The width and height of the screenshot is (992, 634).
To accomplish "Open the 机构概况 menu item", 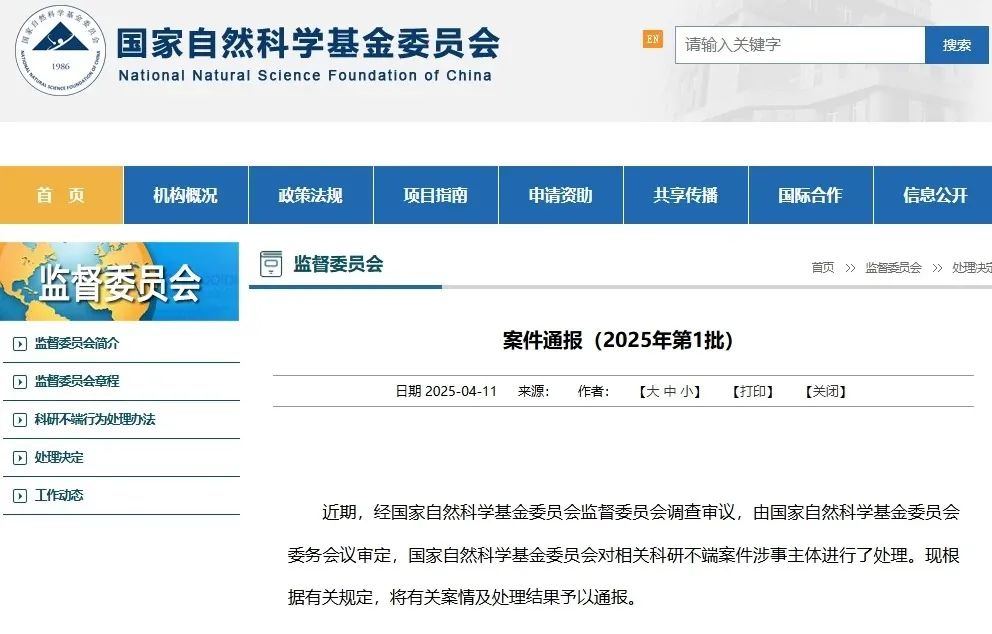I will (x=185, y=195).
